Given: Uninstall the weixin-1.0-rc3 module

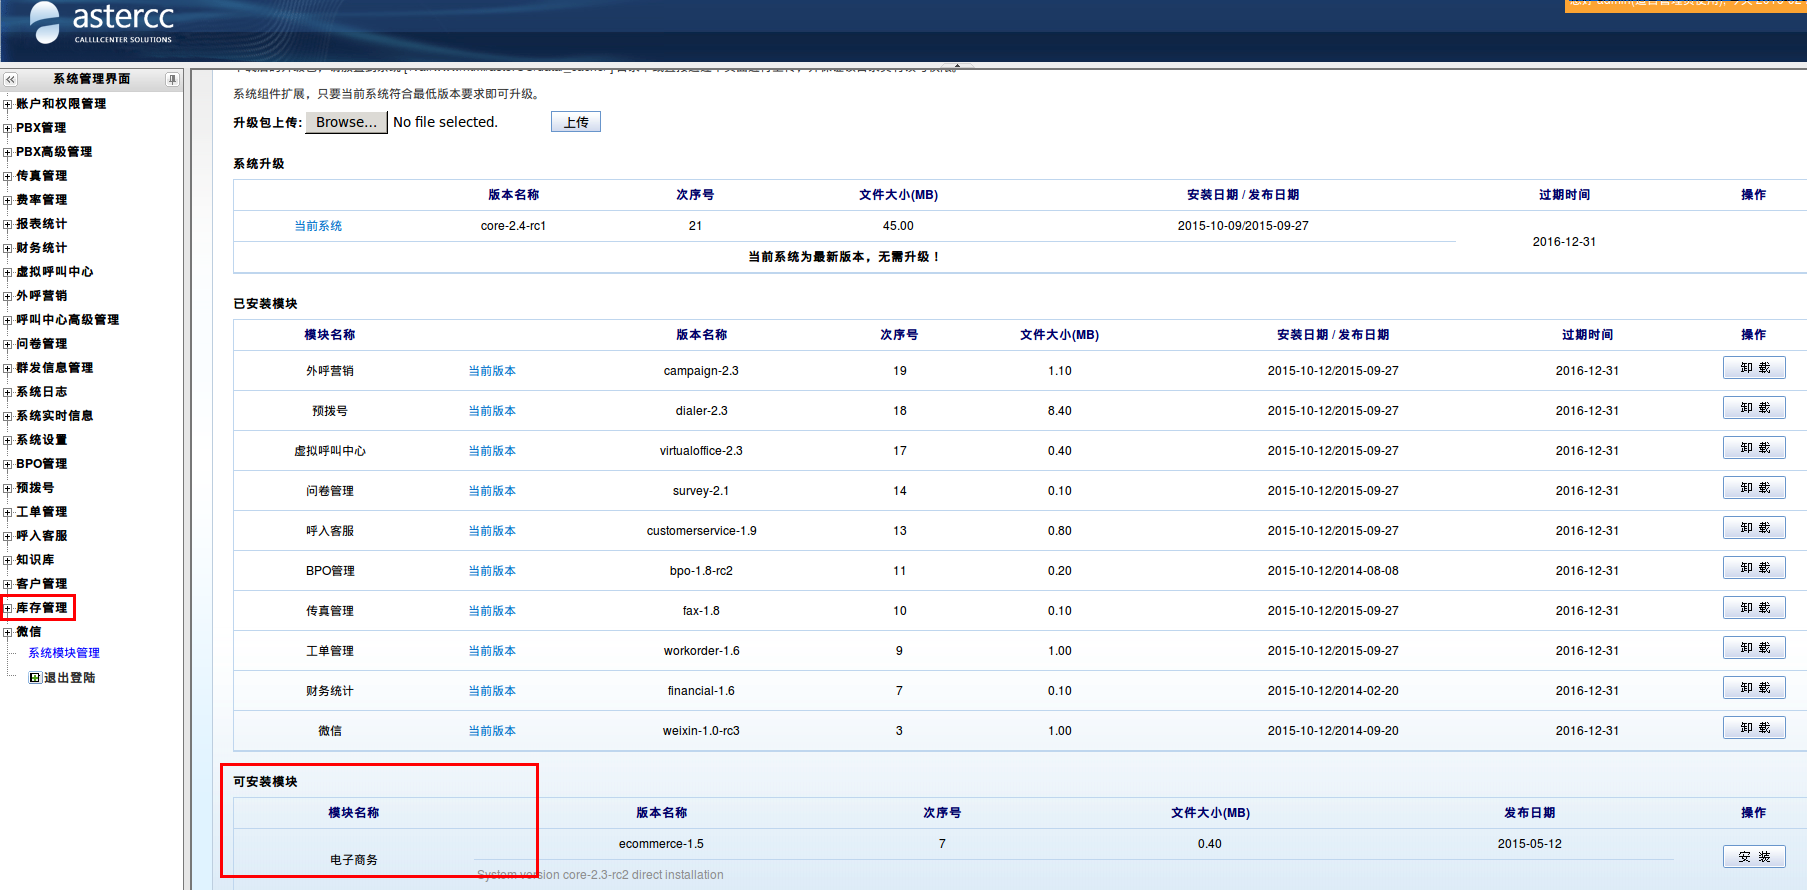Looking at the screenshot, I should (x=1753, y=728).
